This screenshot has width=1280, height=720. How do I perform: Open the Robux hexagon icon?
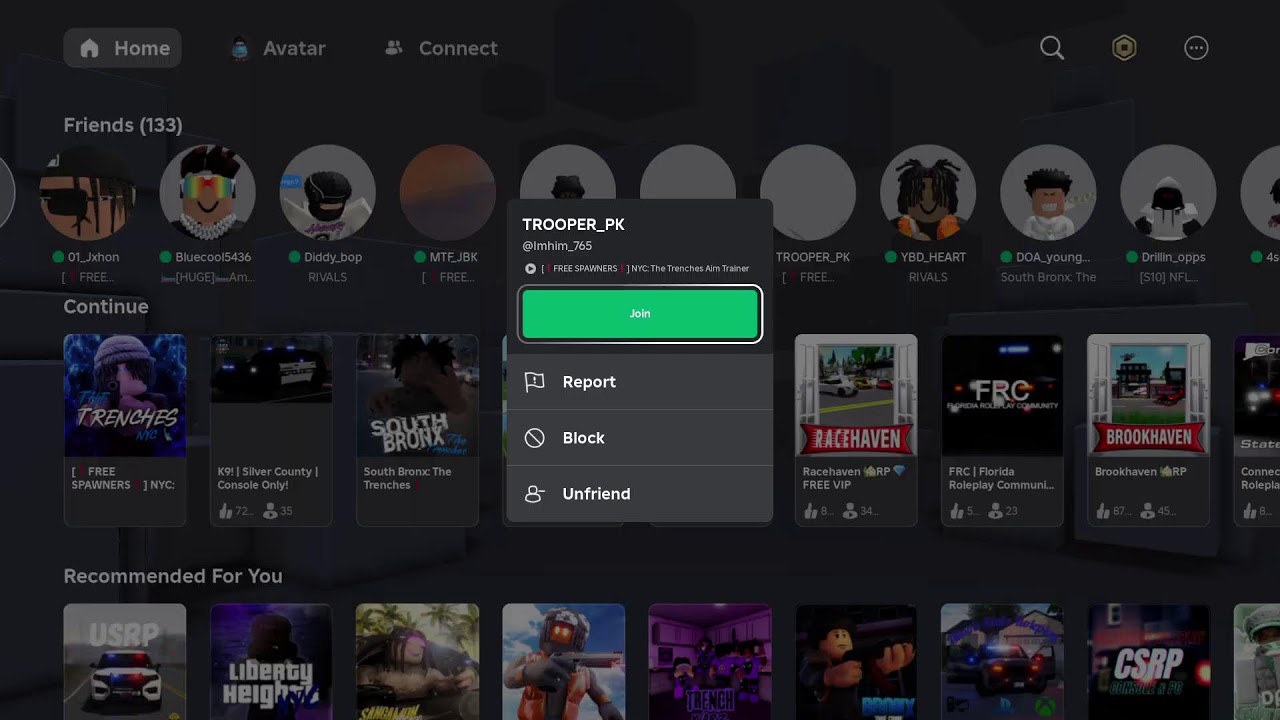[x=1124, y=48]
